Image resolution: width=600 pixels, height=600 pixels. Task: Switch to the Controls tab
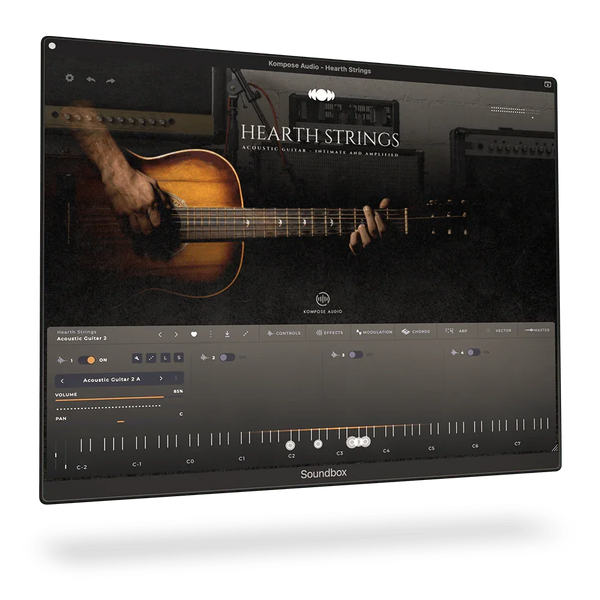(284, 333)
